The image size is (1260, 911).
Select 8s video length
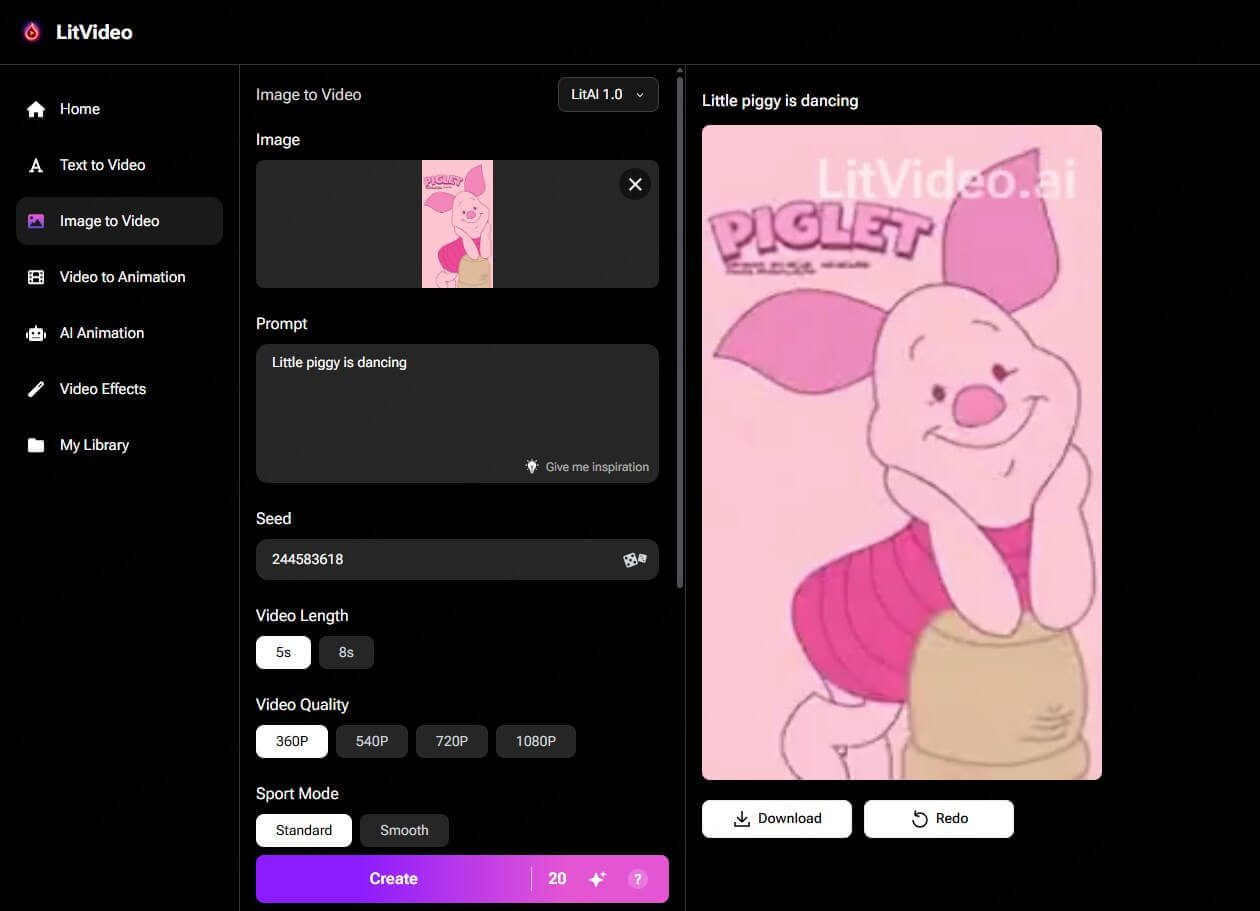point(346,652)
